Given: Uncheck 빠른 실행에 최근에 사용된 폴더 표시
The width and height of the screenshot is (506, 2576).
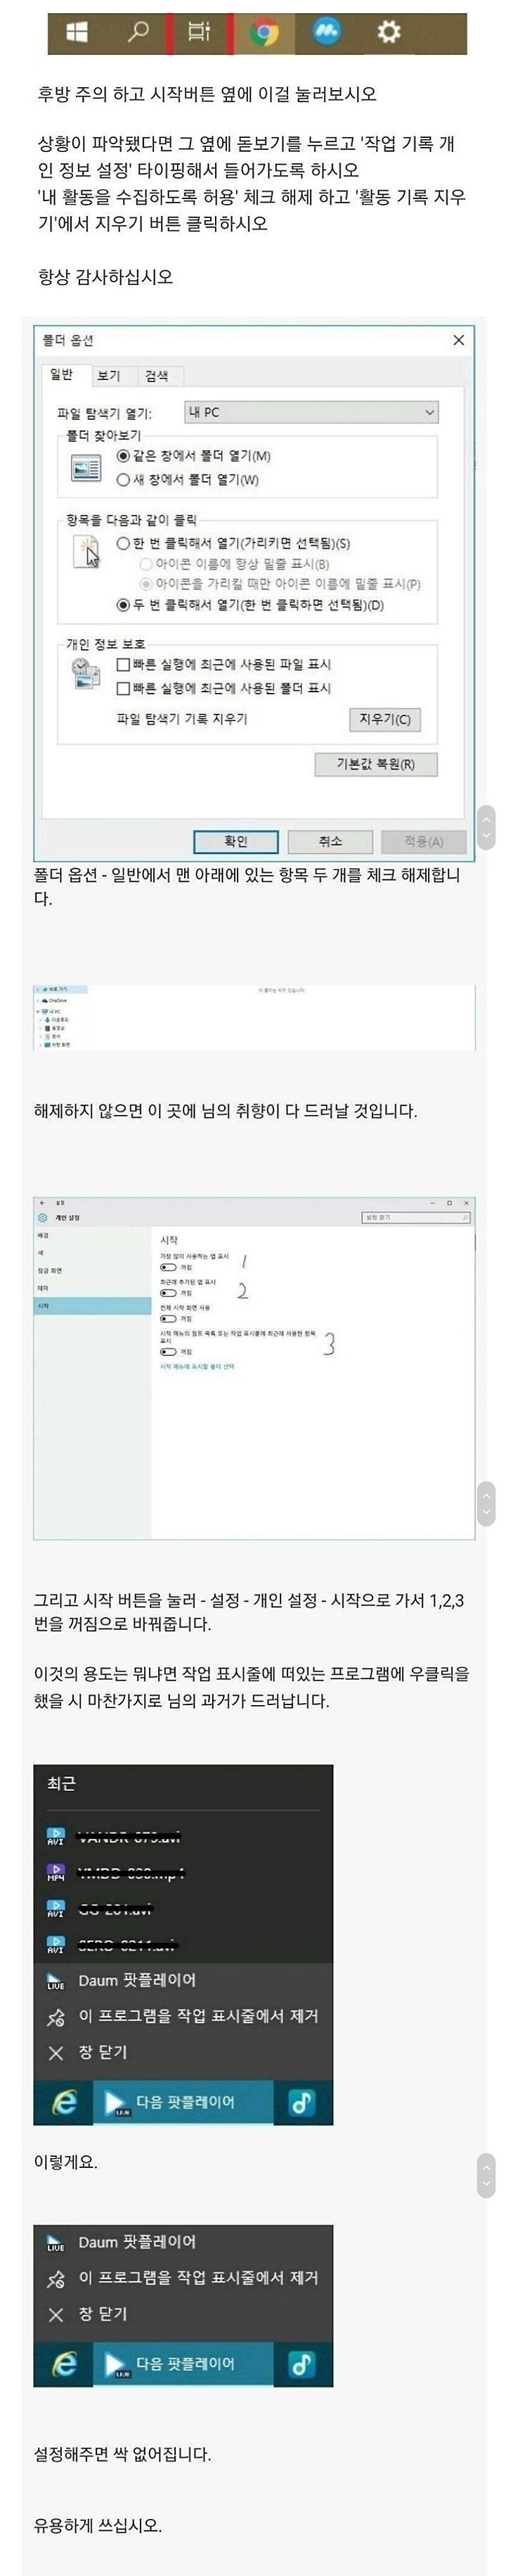Looking at the screenshot, I should click(124, 688).
